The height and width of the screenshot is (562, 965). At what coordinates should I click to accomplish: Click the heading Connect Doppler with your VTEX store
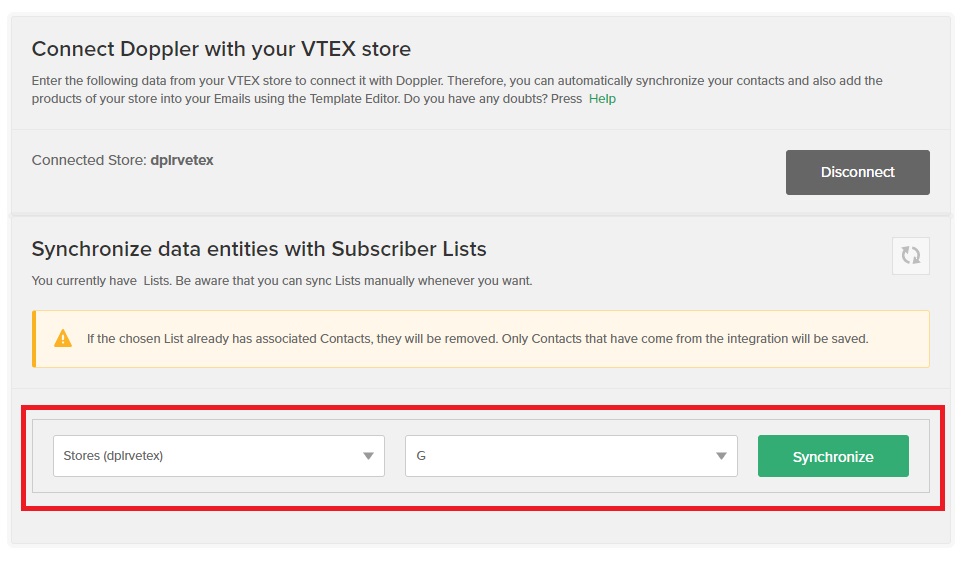point(221,49)
